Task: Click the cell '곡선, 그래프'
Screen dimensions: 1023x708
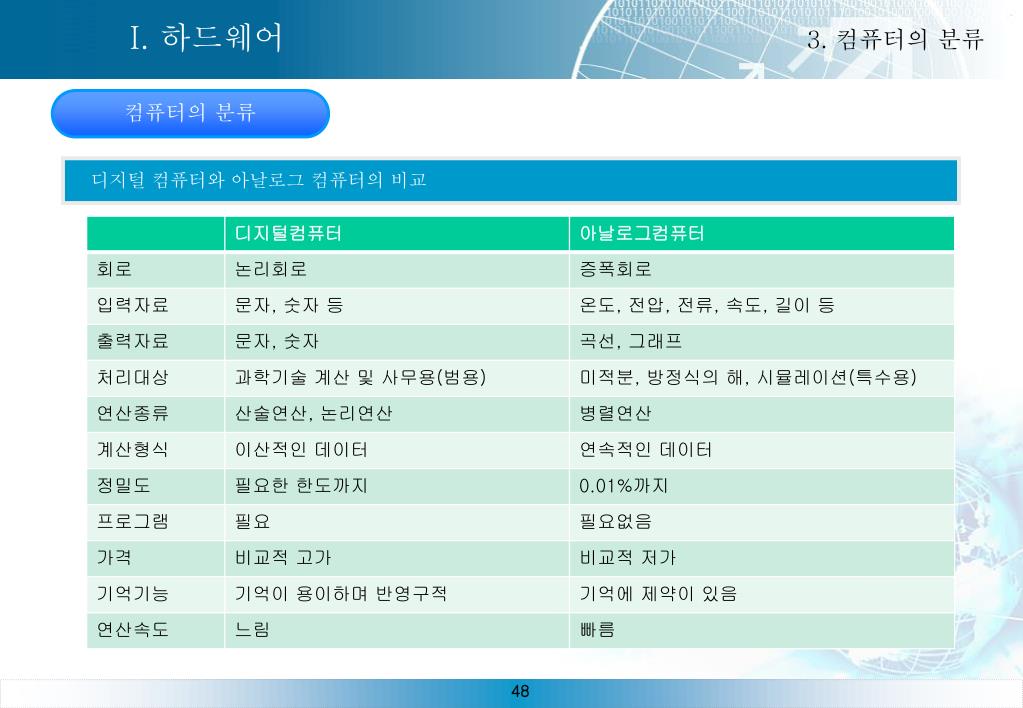Action: (x=761, y=341)
